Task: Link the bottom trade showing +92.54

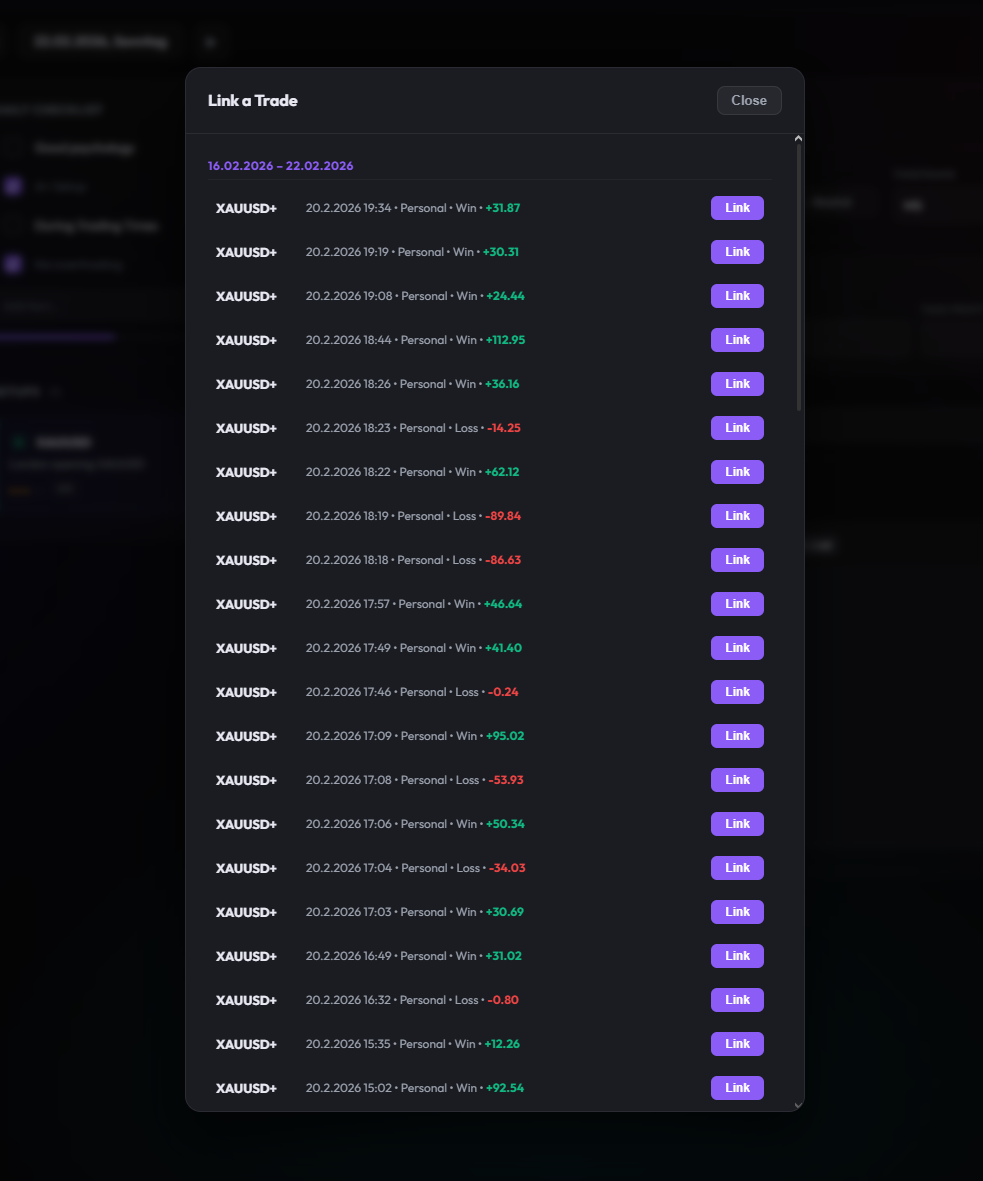Action: click(x=737, y=1087)
